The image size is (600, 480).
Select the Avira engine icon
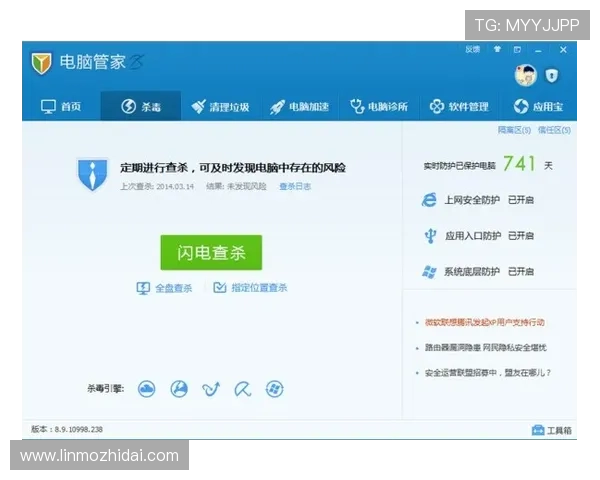pos(243,389)
